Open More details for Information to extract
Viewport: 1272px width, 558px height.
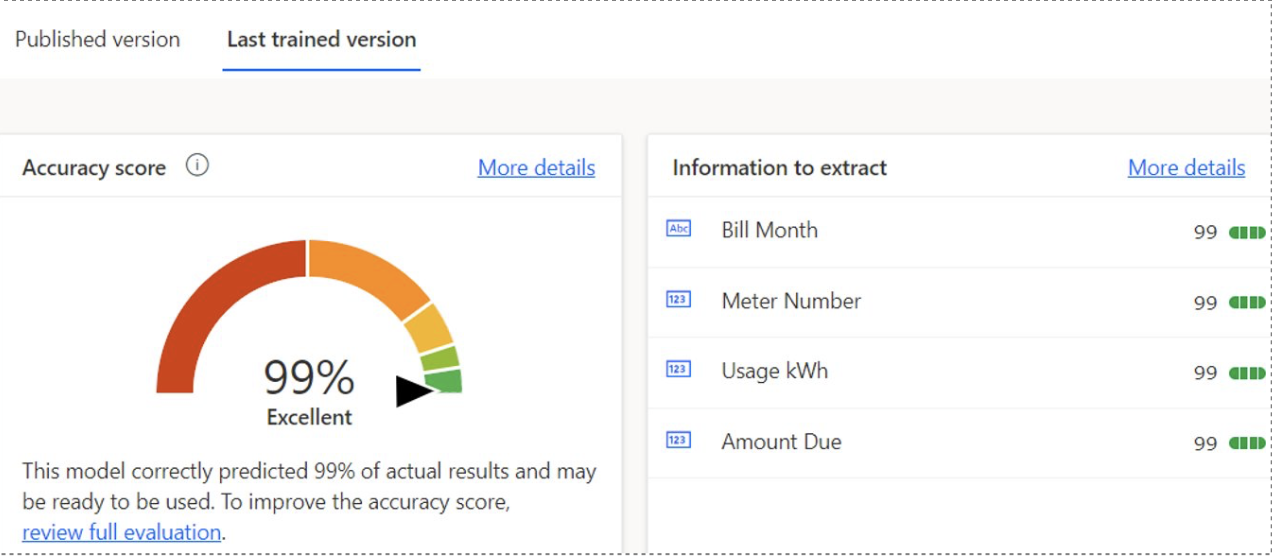pyautogui.click(x=1186, y=168)
